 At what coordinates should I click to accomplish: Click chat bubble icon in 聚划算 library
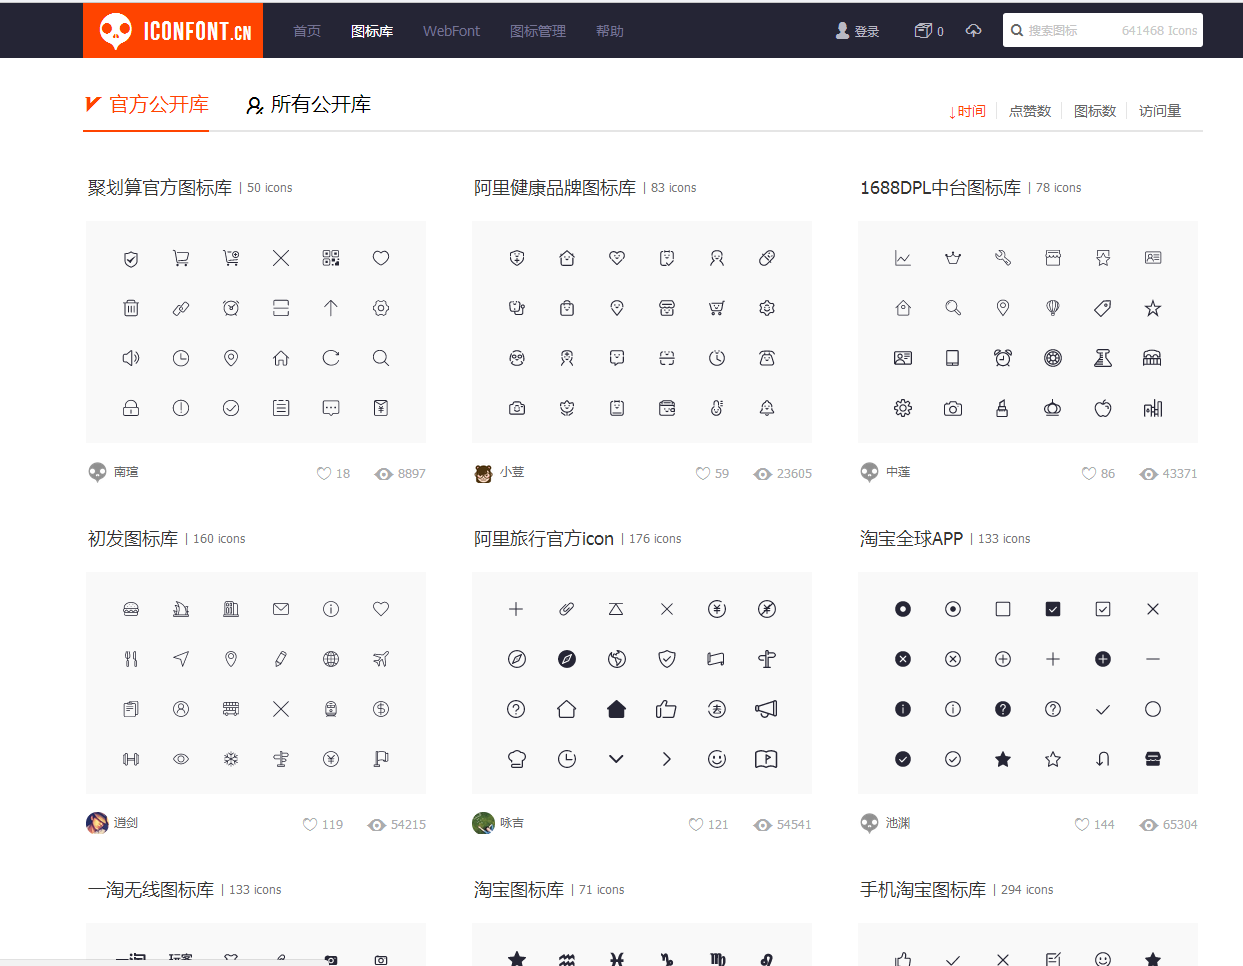point(331,408)
